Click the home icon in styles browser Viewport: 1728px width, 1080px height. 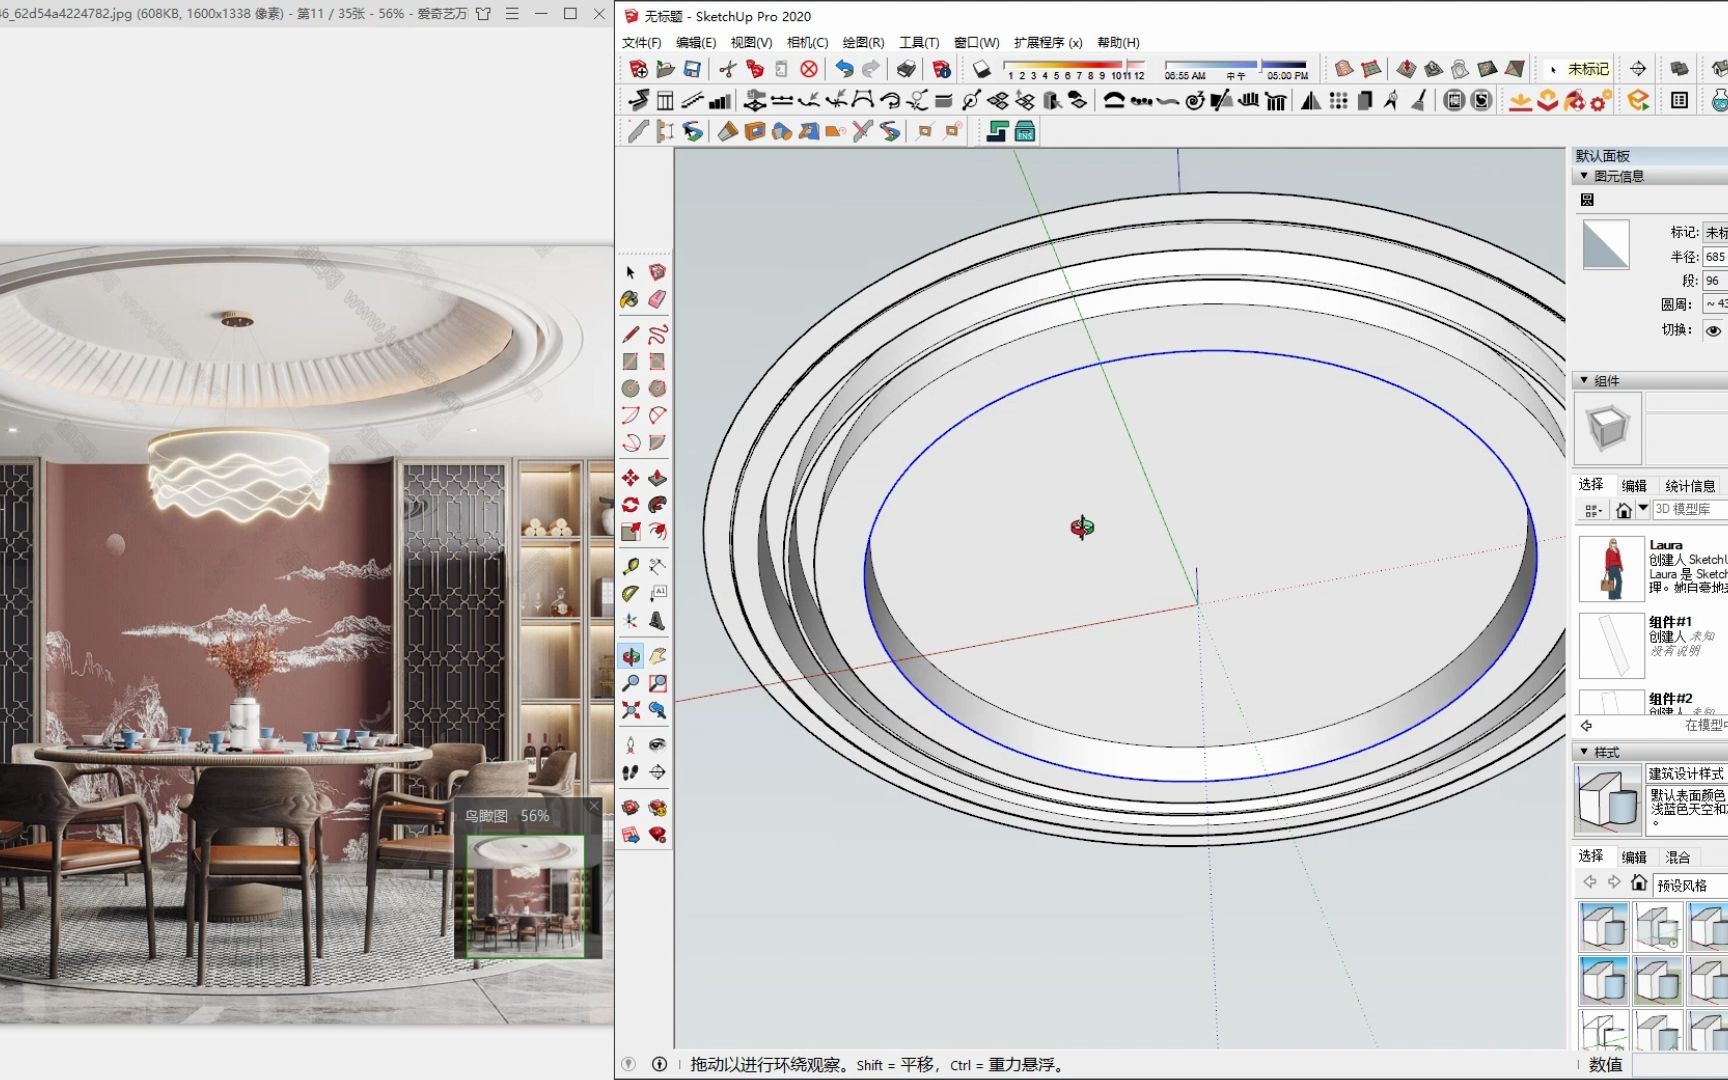click(1638, 882)
